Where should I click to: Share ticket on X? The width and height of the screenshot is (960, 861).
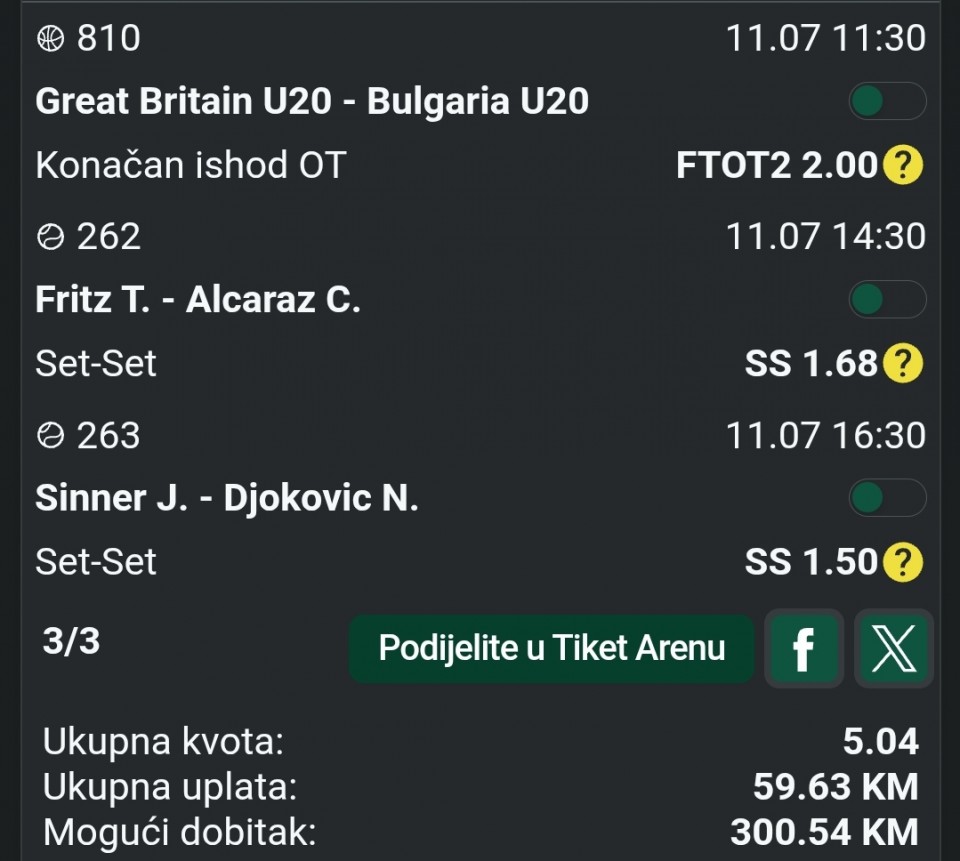(894, 649)
